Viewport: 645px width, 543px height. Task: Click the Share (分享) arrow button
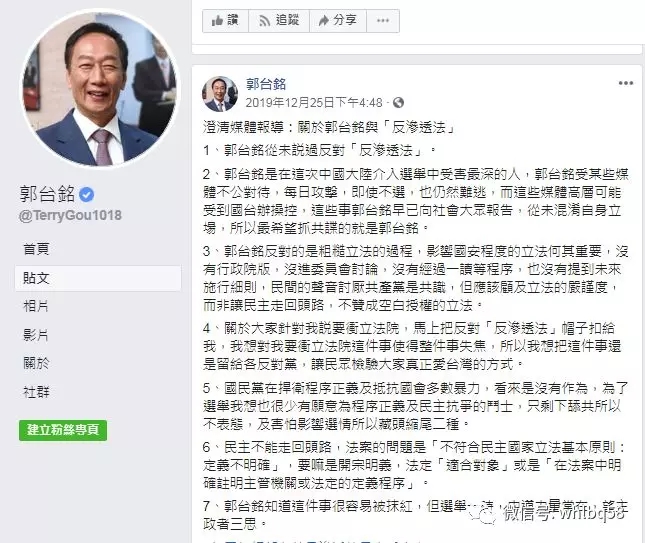pyautogui.click(x=338, y=21)
